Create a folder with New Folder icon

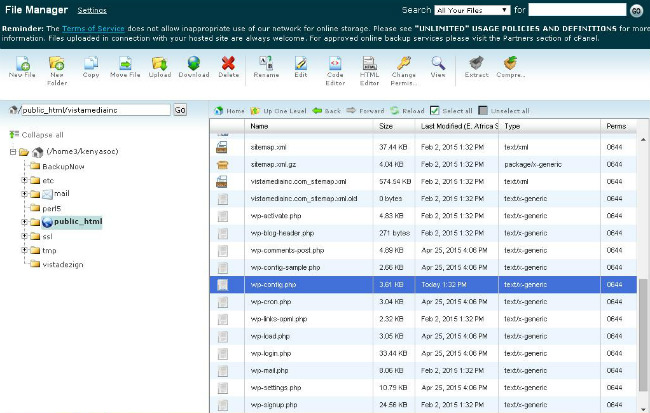coord(57,65)
